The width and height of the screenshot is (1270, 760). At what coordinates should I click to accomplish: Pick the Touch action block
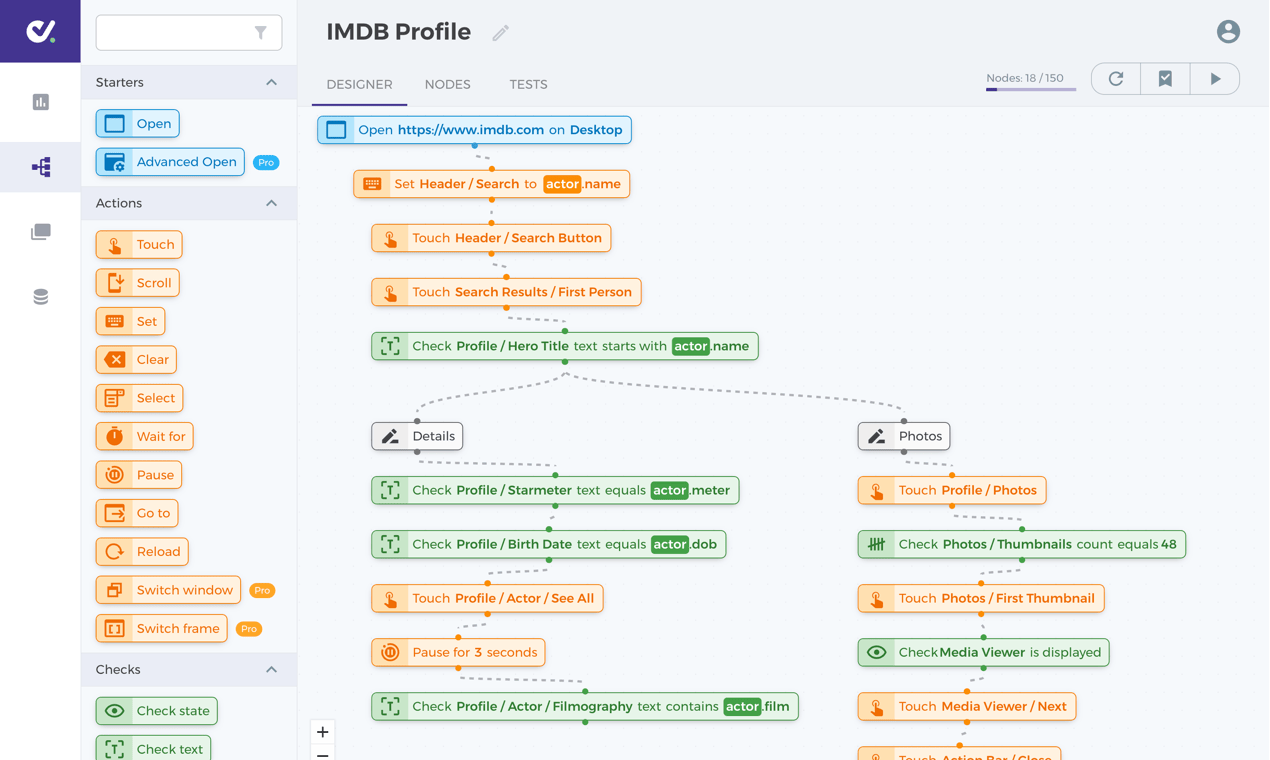coord(139,245)
